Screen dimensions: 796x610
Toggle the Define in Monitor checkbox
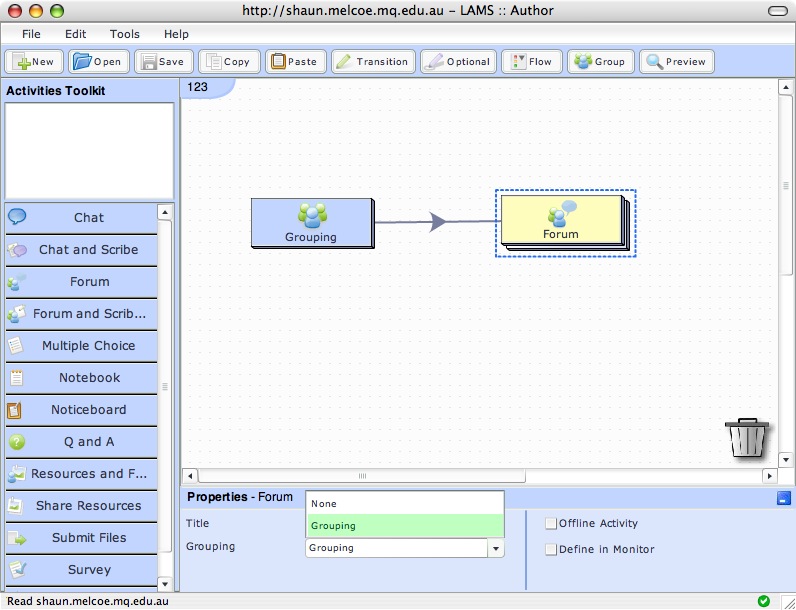click(x=551, y=549)
